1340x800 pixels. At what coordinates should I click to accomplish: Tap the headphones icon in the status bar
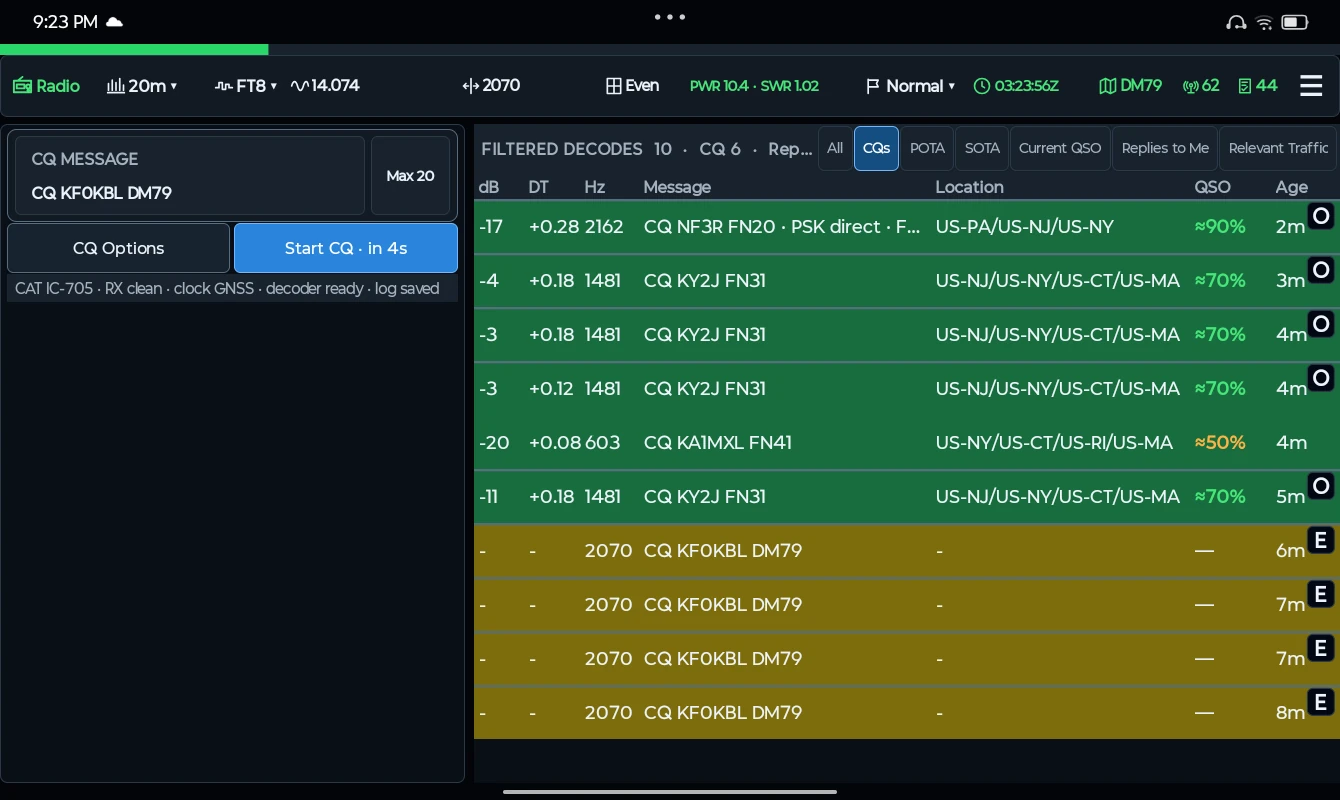[x=1236, y=22]
